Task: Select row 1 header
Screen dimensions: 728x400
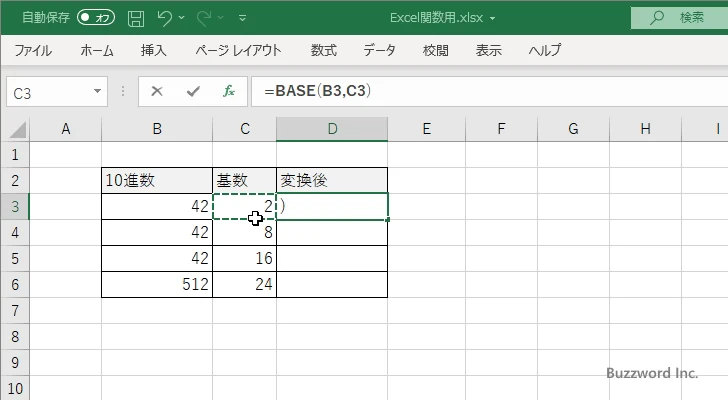Action: (15, 155)
